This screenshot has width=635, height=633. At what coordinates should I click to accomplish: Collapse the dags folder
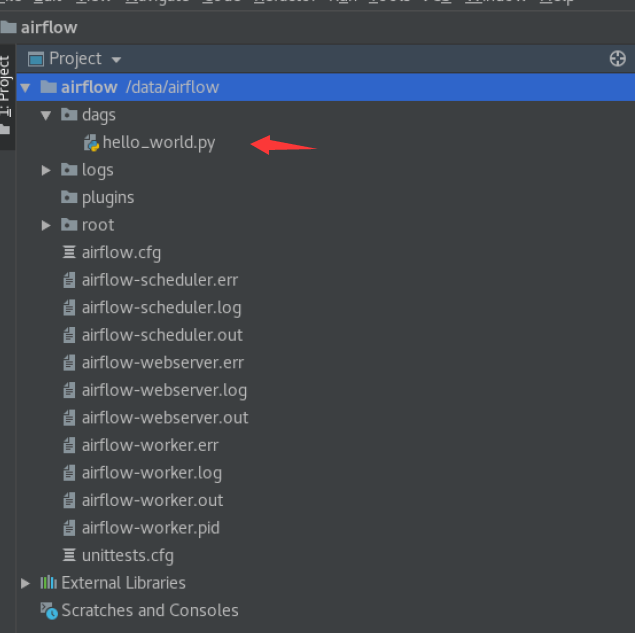(x=46, y=116)
